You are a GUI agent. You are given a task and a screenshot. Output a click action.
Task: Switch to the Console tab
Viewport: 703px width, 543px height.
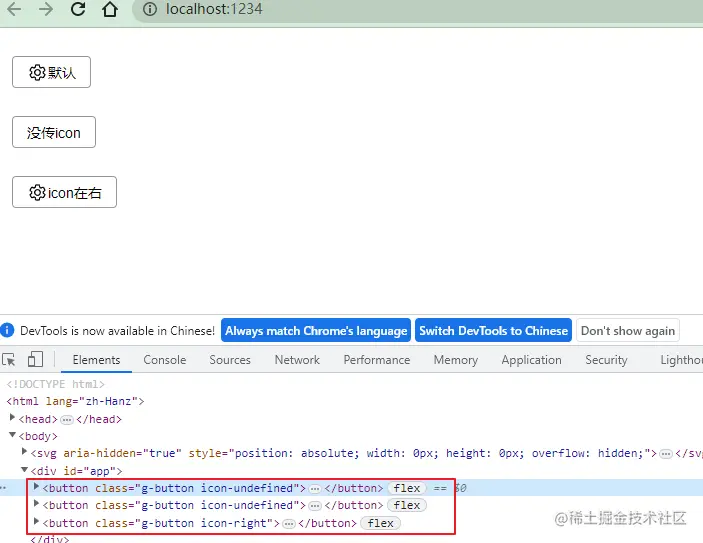coord(165,360)
